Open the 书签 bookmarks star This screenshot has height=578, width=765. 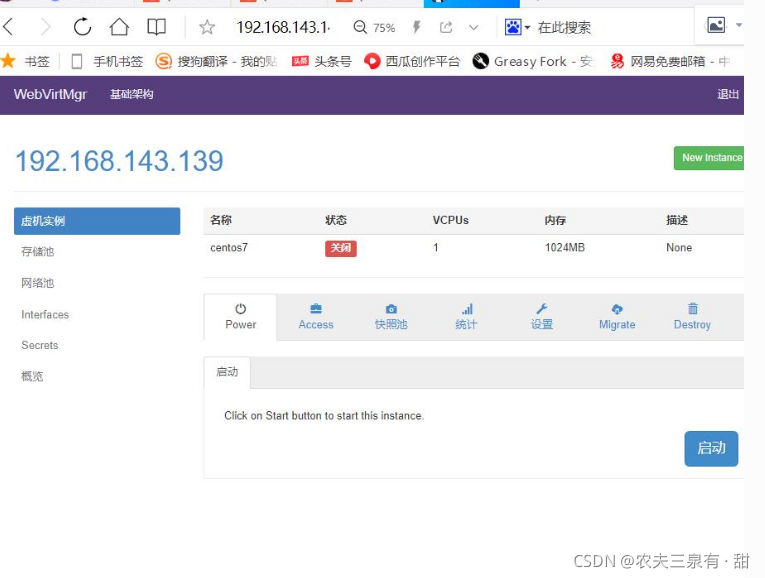[x=25, y=61]
